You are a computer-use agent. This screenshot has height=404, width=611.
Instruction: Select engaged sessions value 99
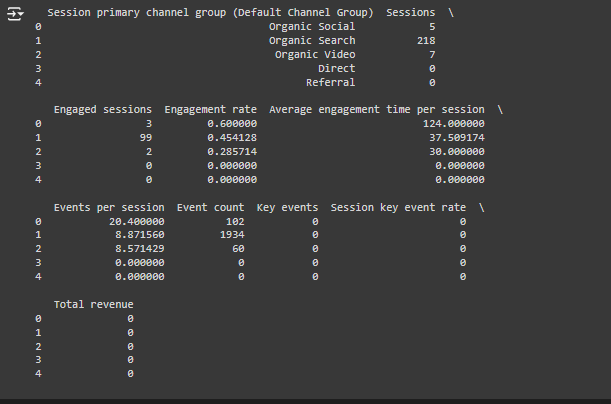tap(146, 138)
